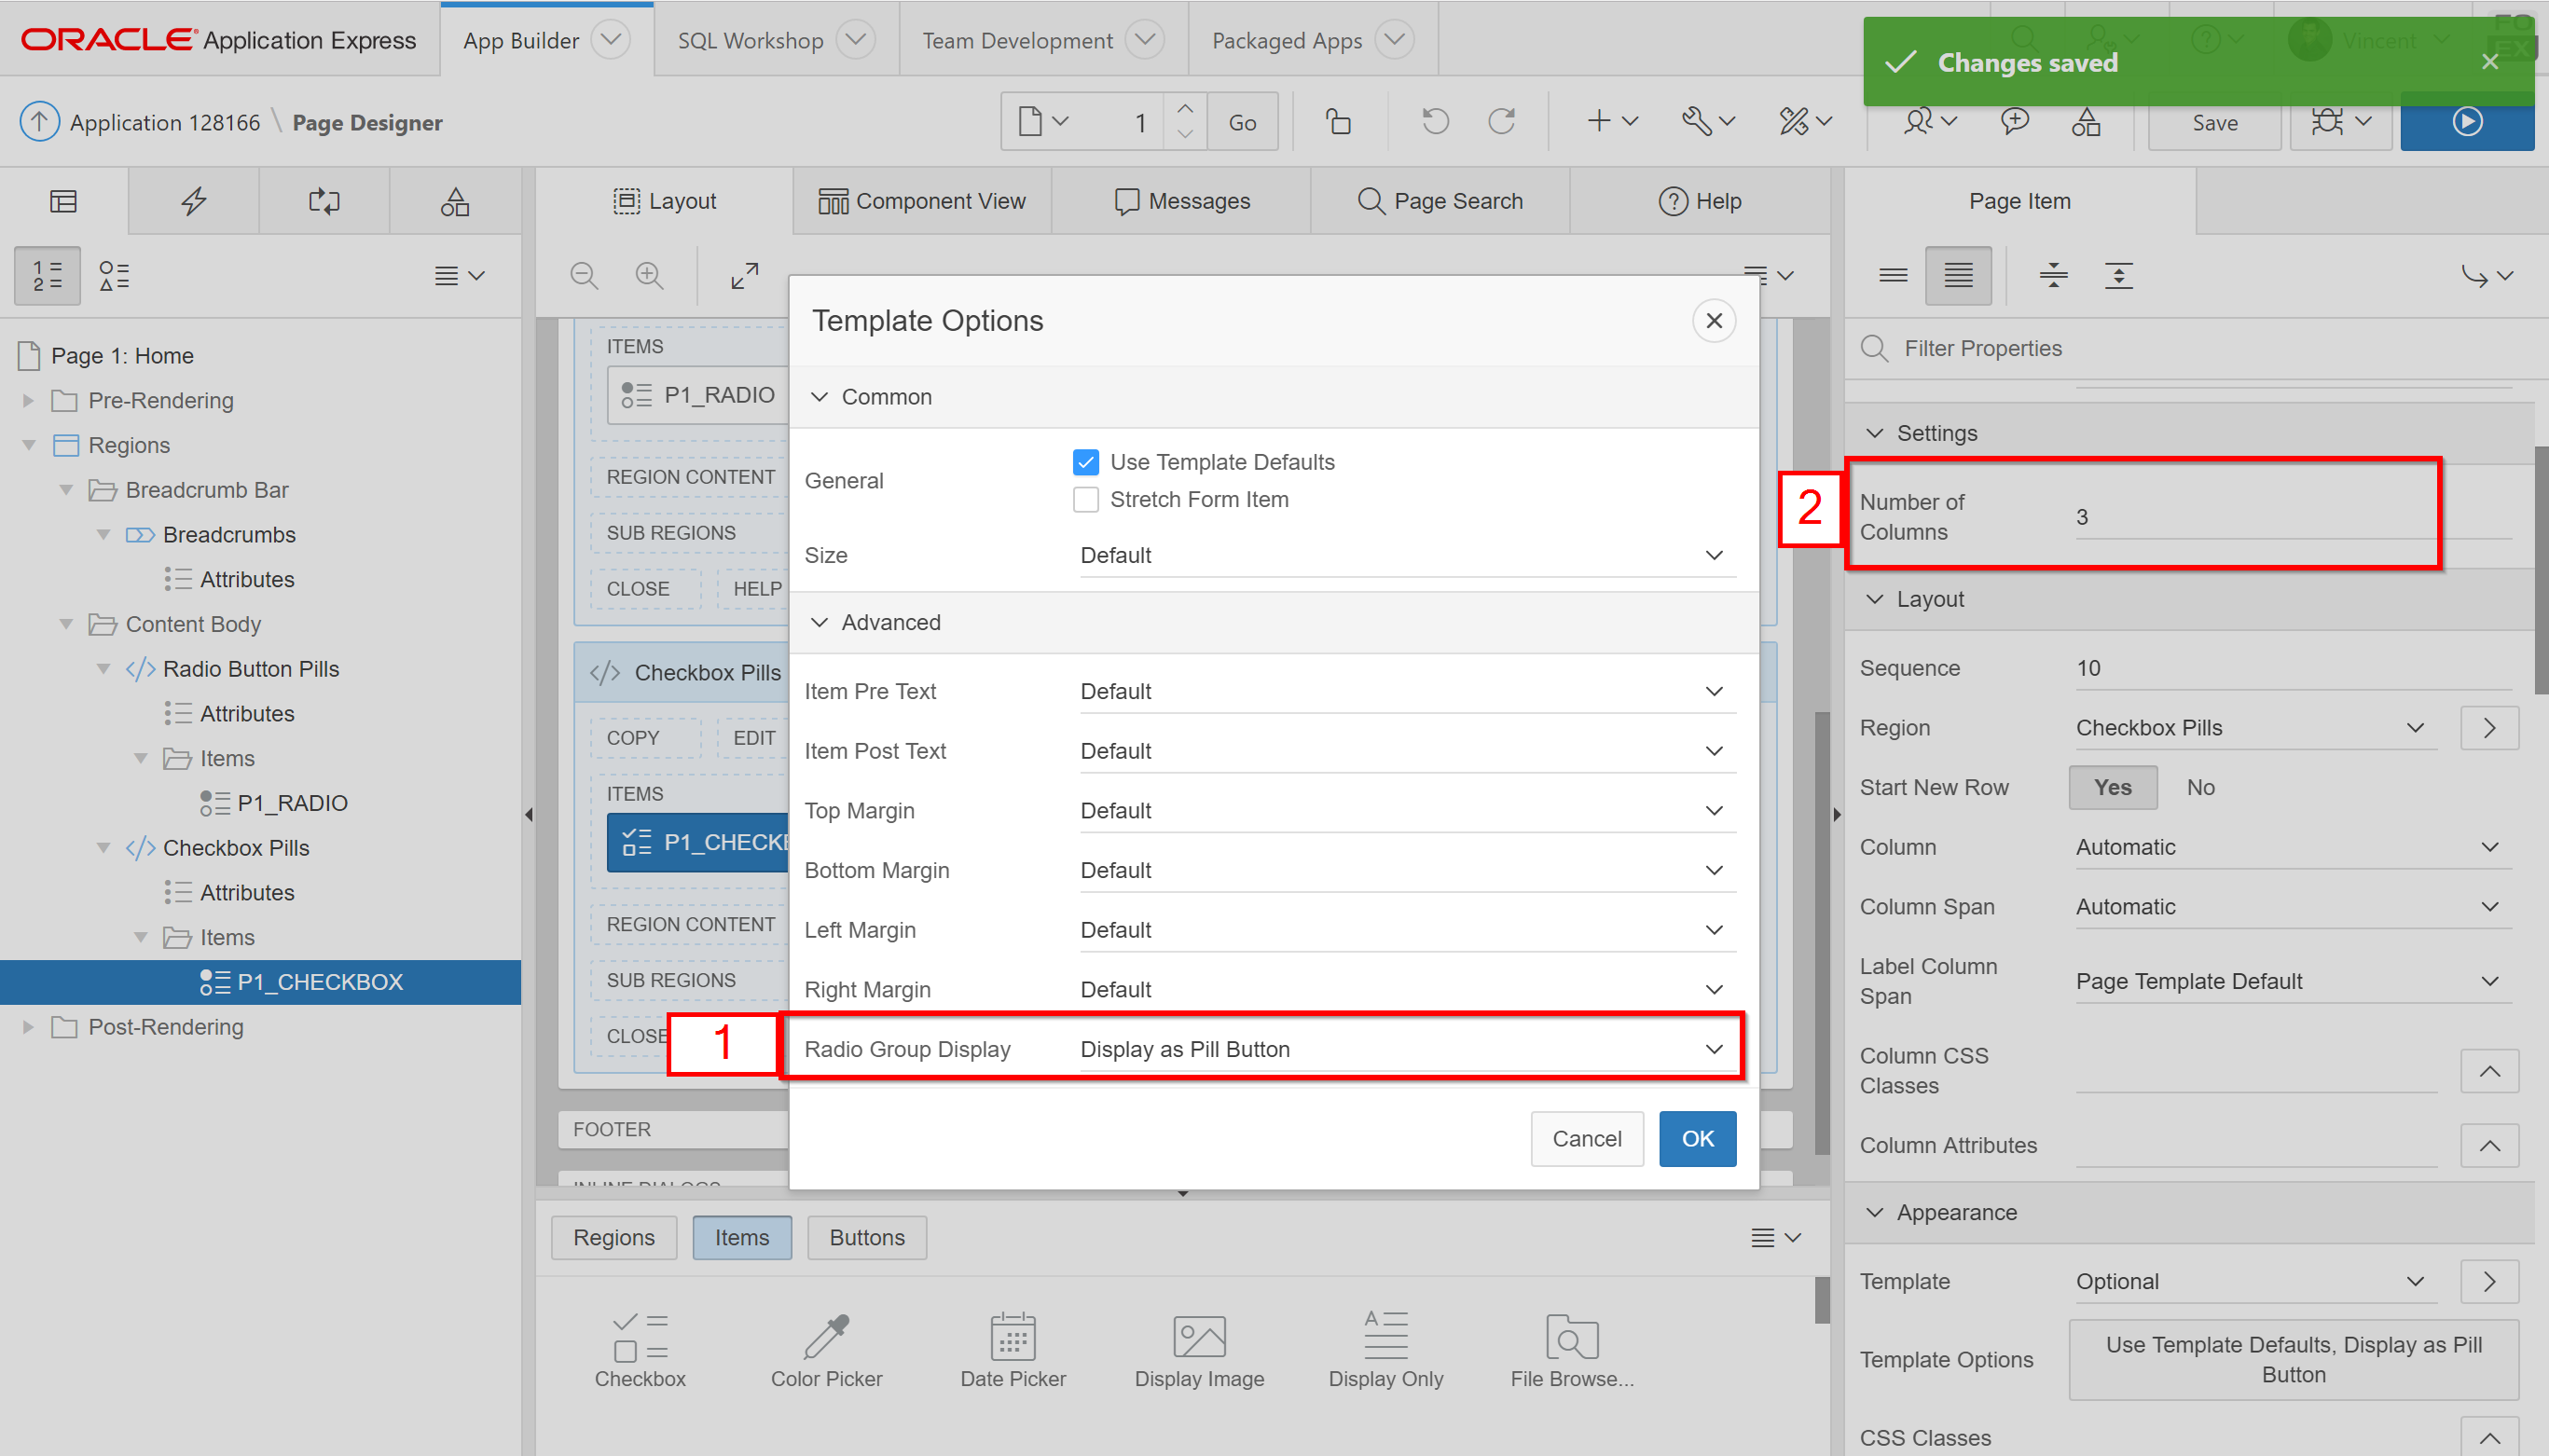Select P1_RADIO in the page tree
The width and height of the screenshot is (2549, 1456).
(x=292, y=803)
